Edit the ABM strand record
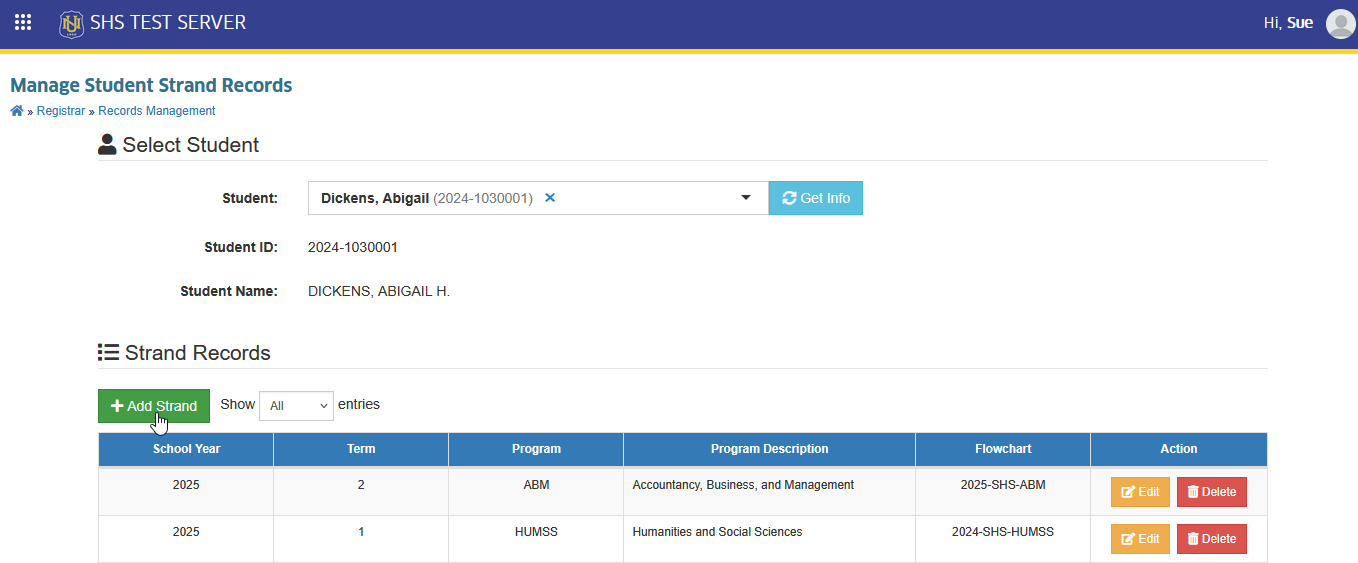Viewport: 1358px width, 563px height. (x=1140, y=492)
